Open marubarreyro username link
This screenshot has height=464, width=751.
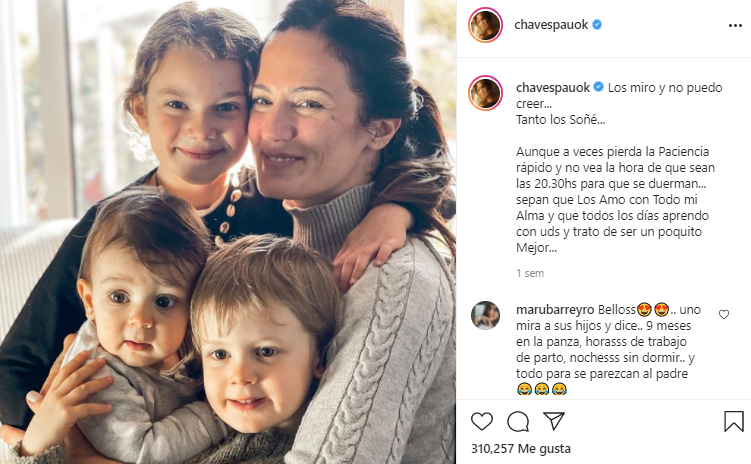click(x=555, y=310)
